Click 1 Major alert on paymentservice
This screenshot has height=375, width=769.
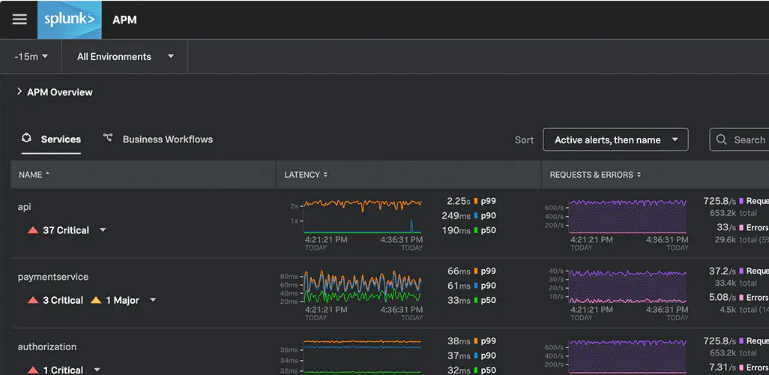click(x=122, y=300)
